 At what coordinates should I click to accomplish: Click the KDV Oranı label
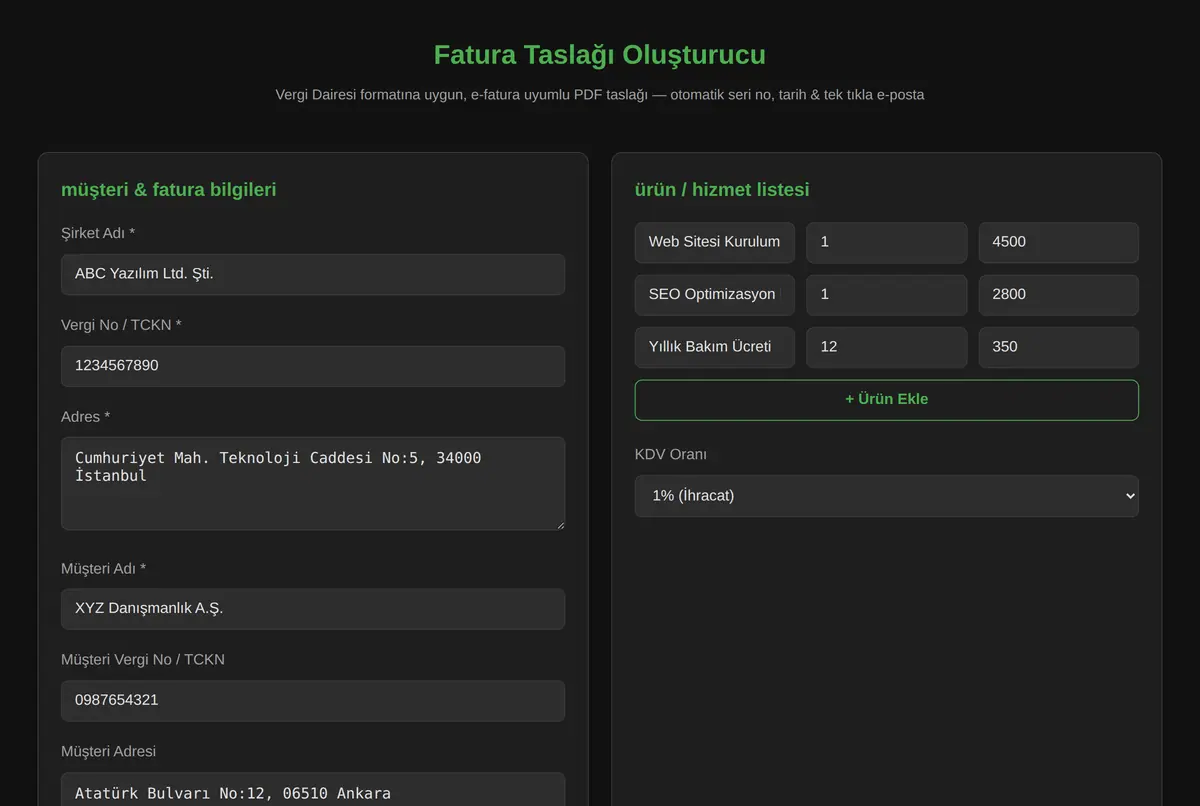(671, 454)
